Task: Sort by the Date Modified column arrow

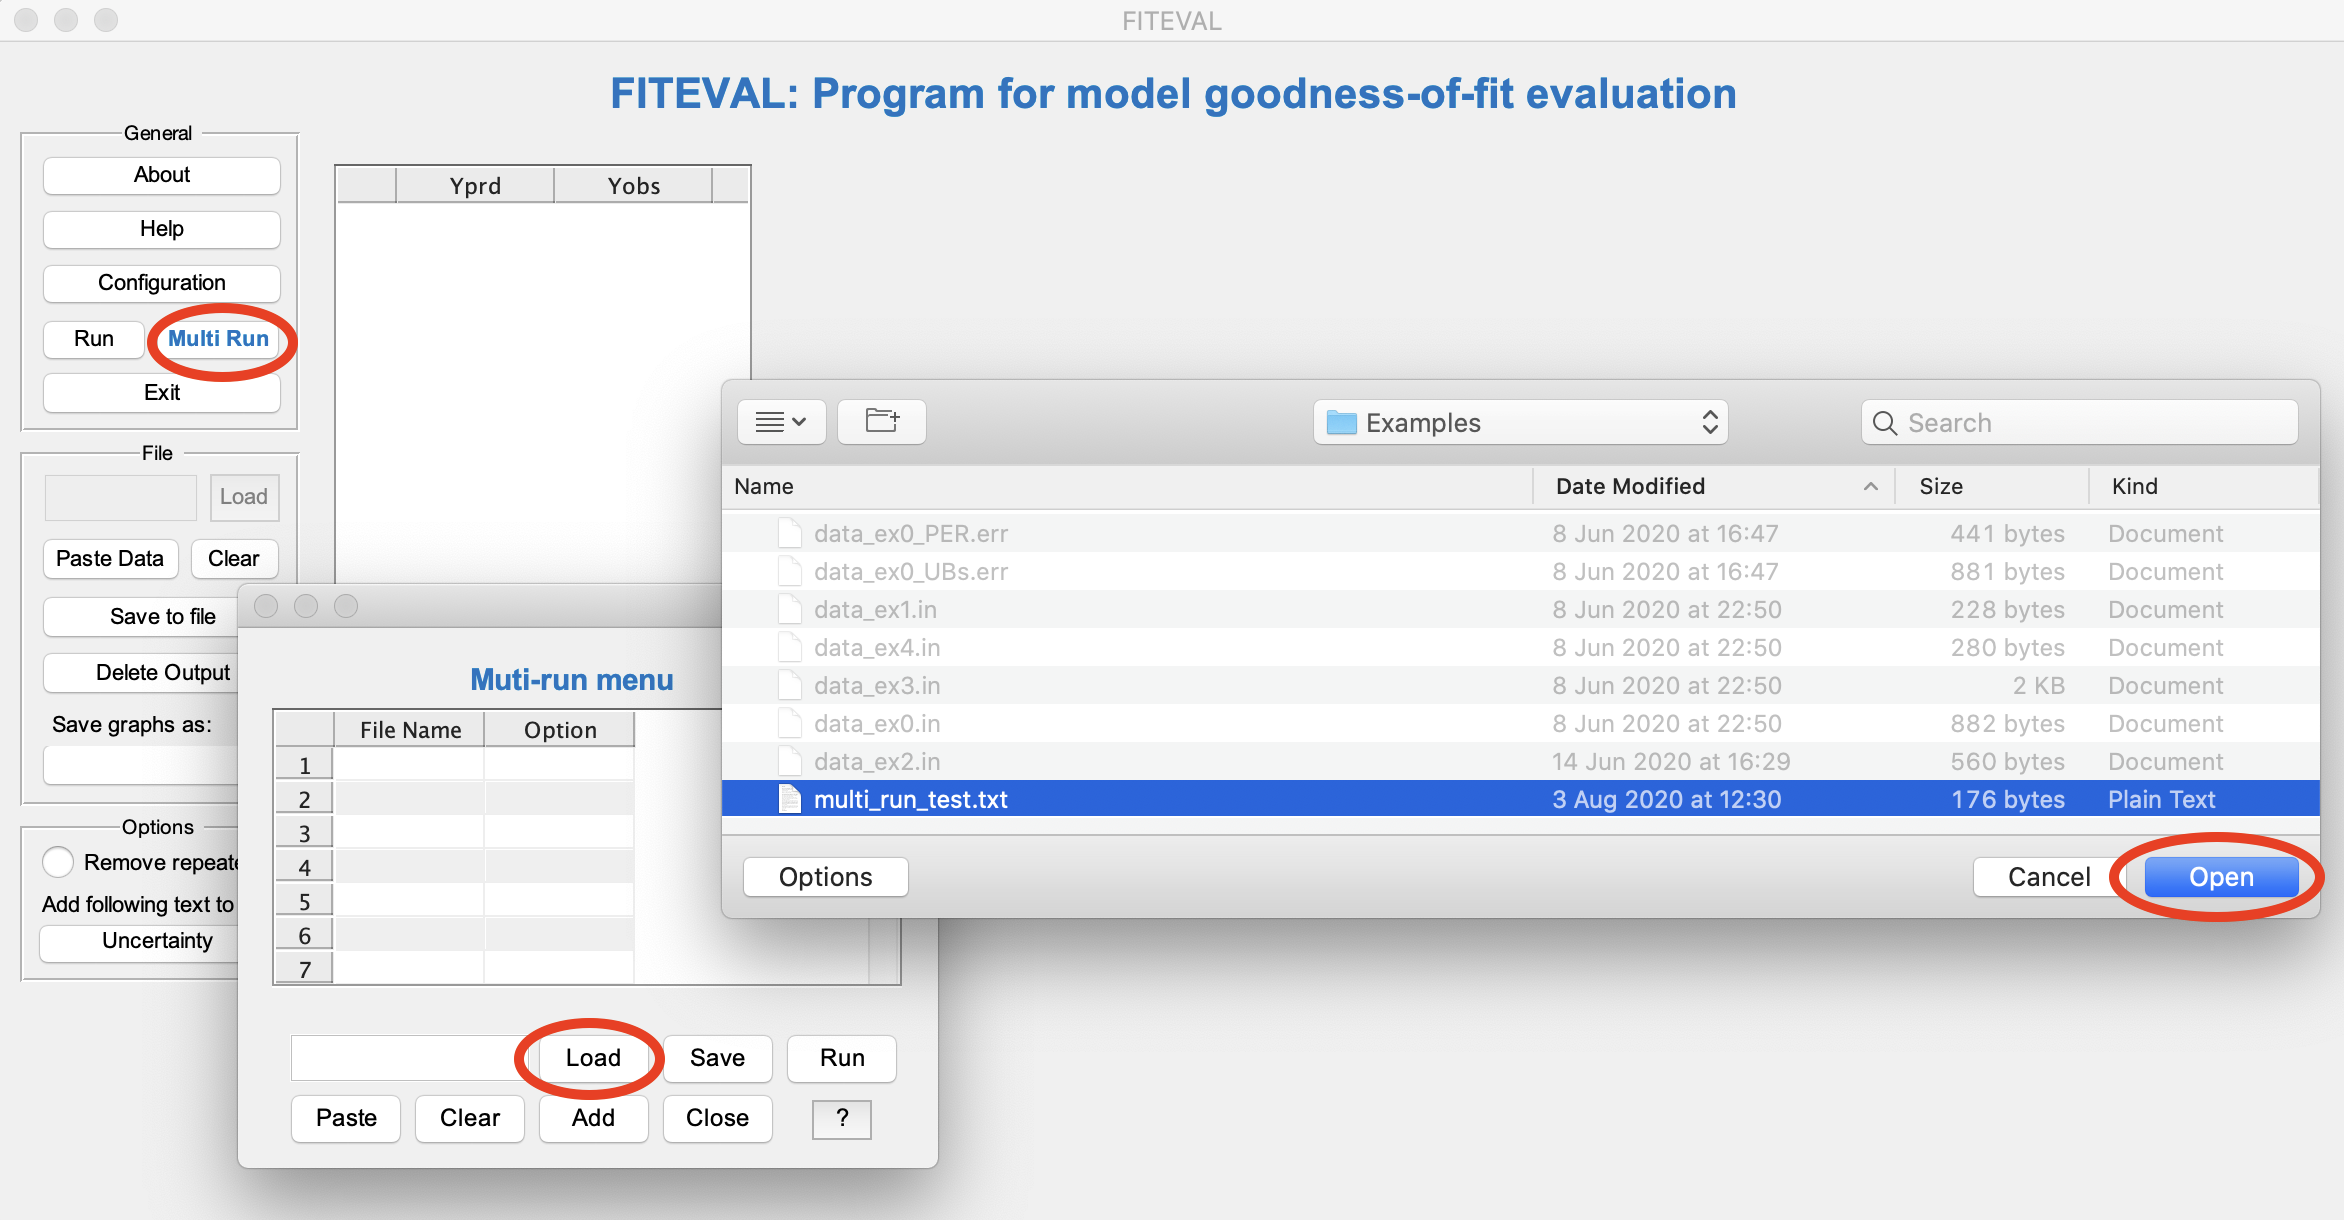Action: click(x=1870, y=486)
